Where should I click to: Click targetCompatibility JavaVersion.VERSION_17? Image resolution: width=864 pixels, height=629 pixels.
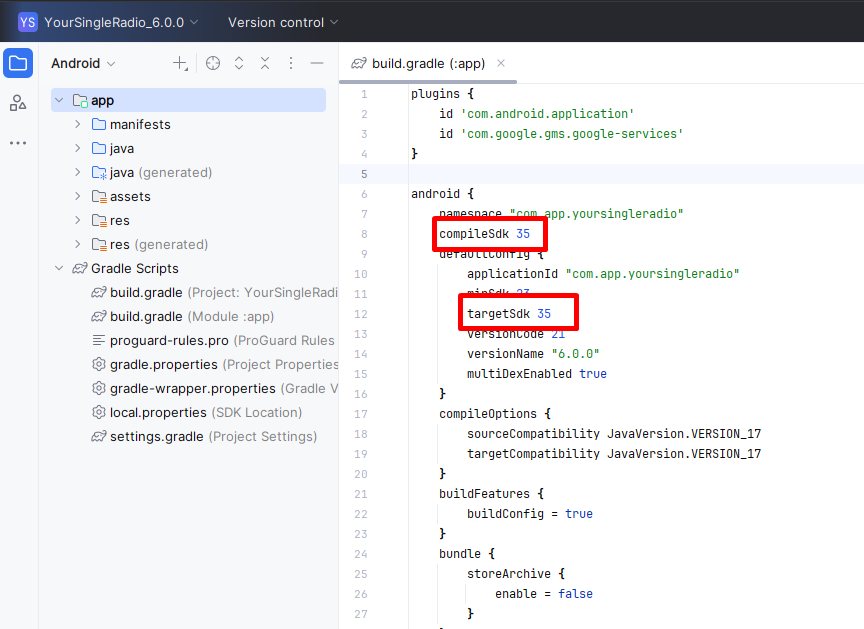614,454
